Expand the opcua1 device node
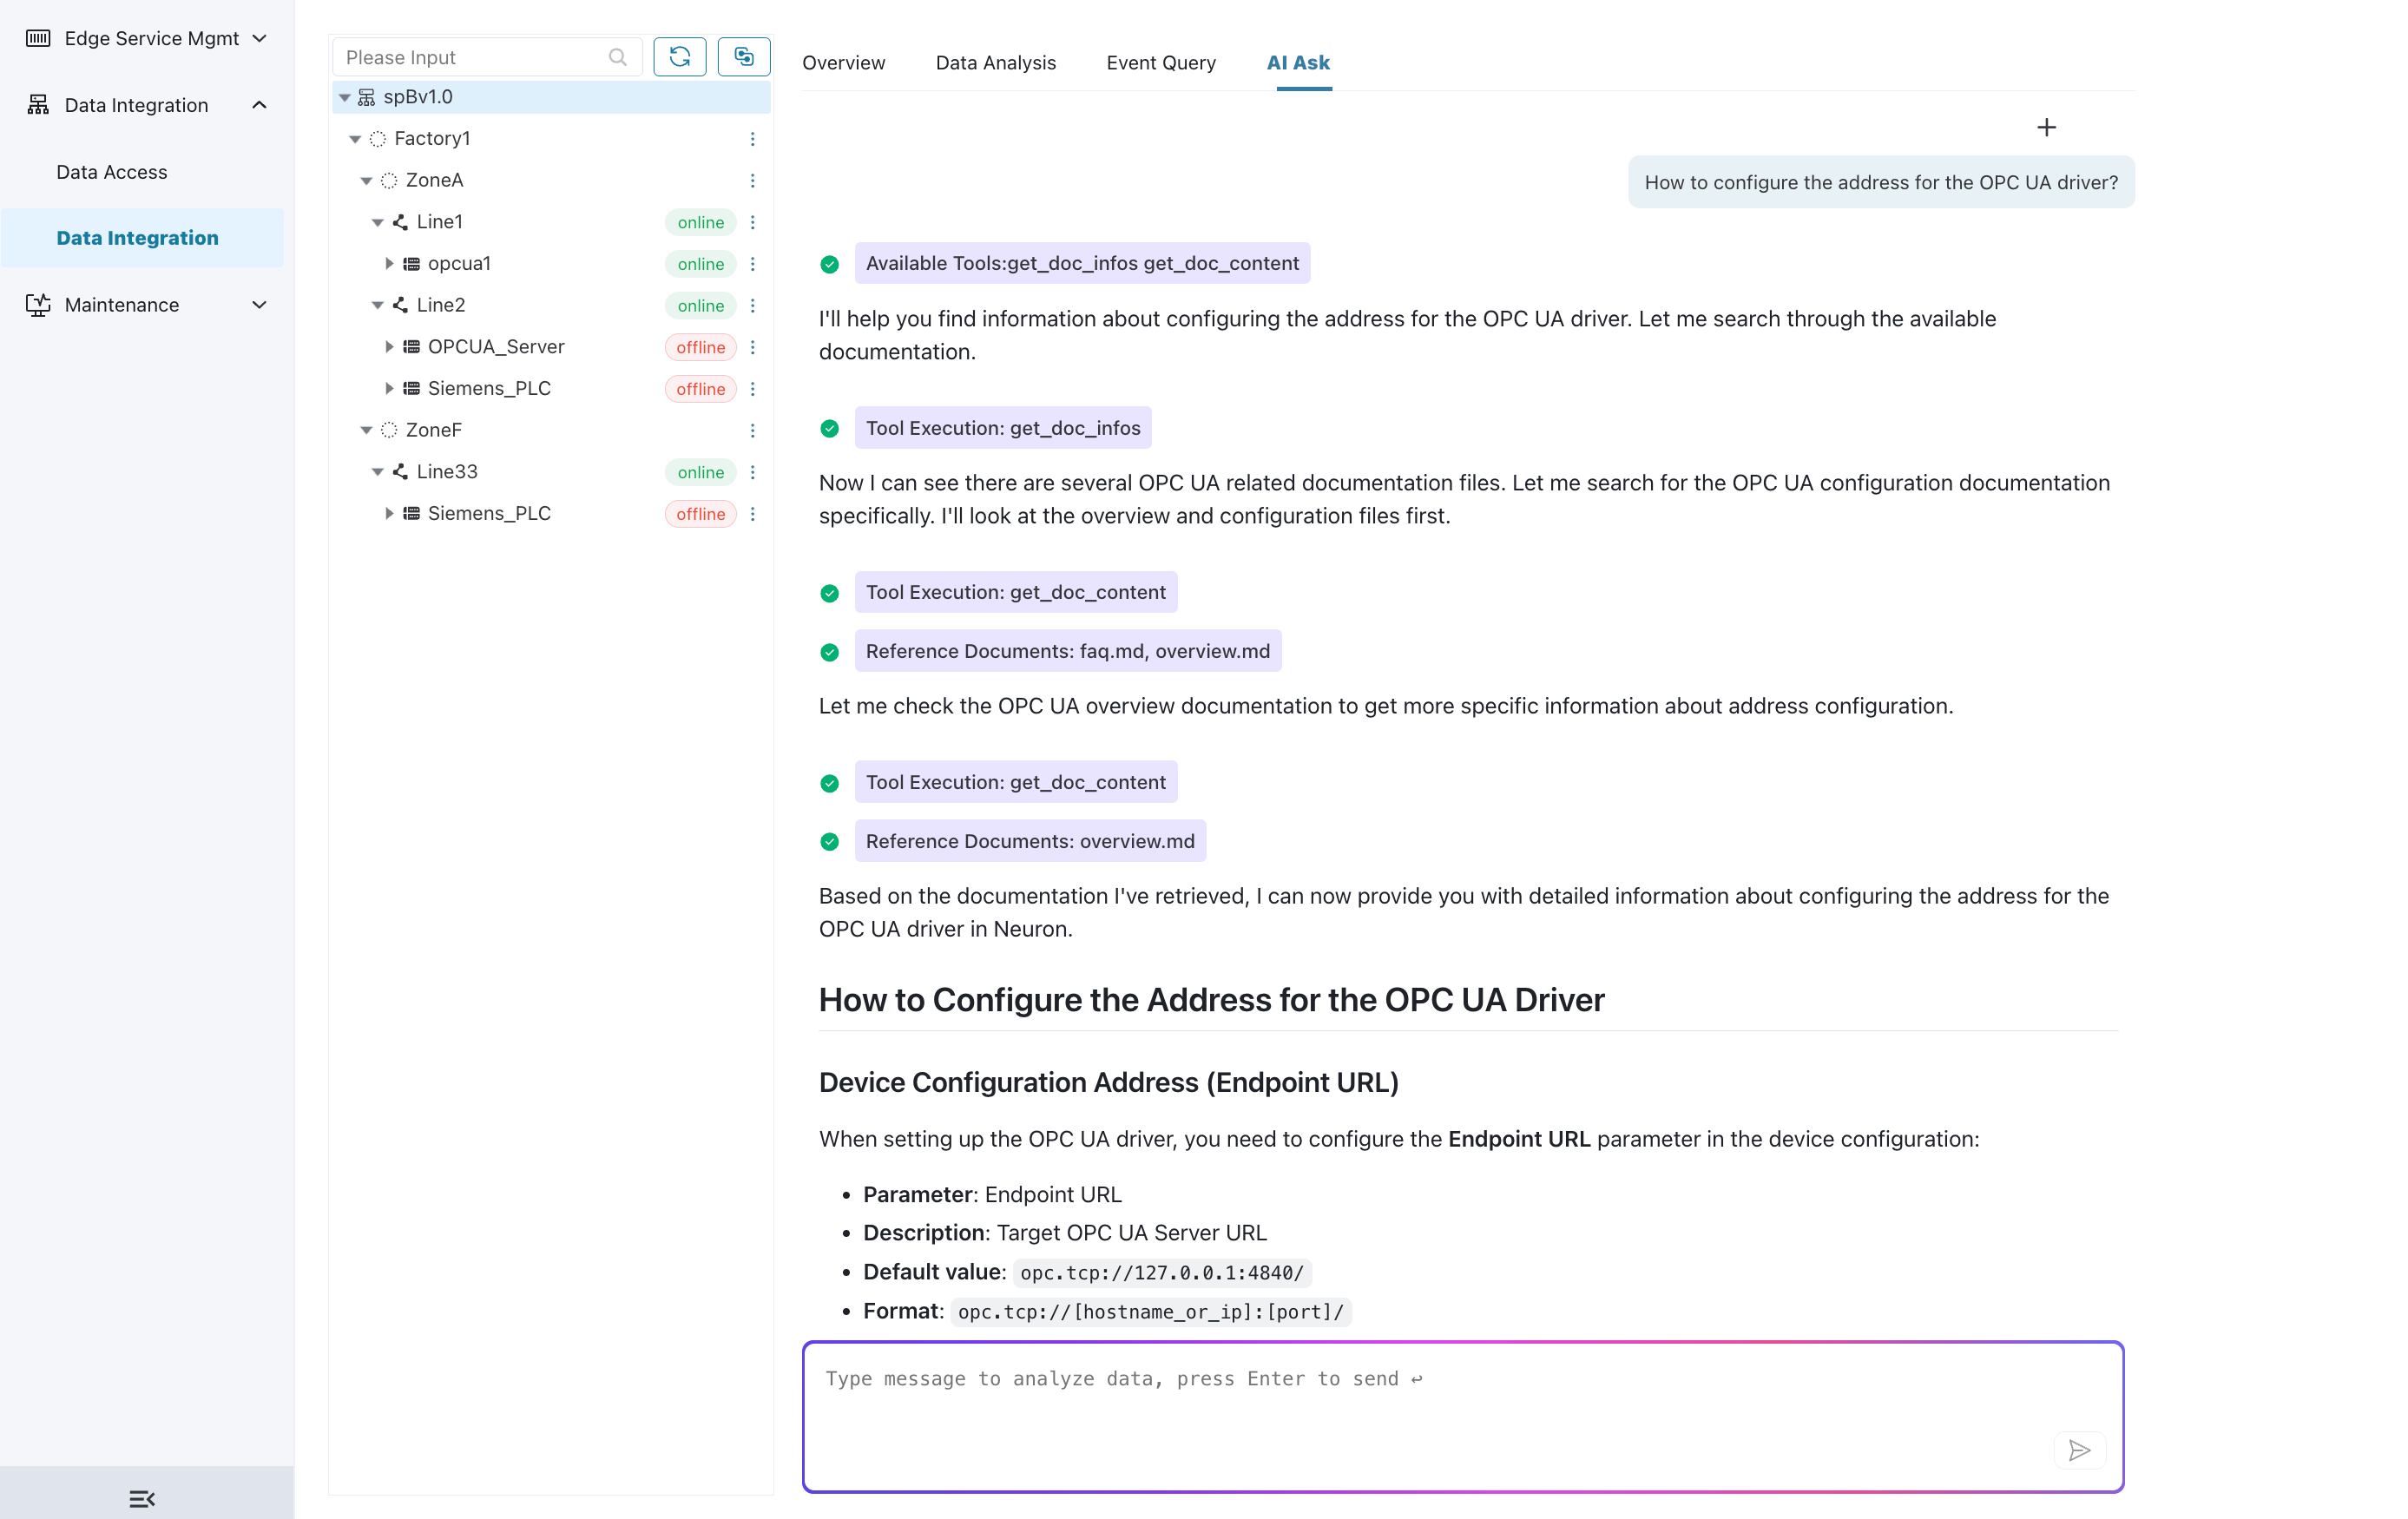Viewport: 2408px width, 1519px height. click(389, 264)
